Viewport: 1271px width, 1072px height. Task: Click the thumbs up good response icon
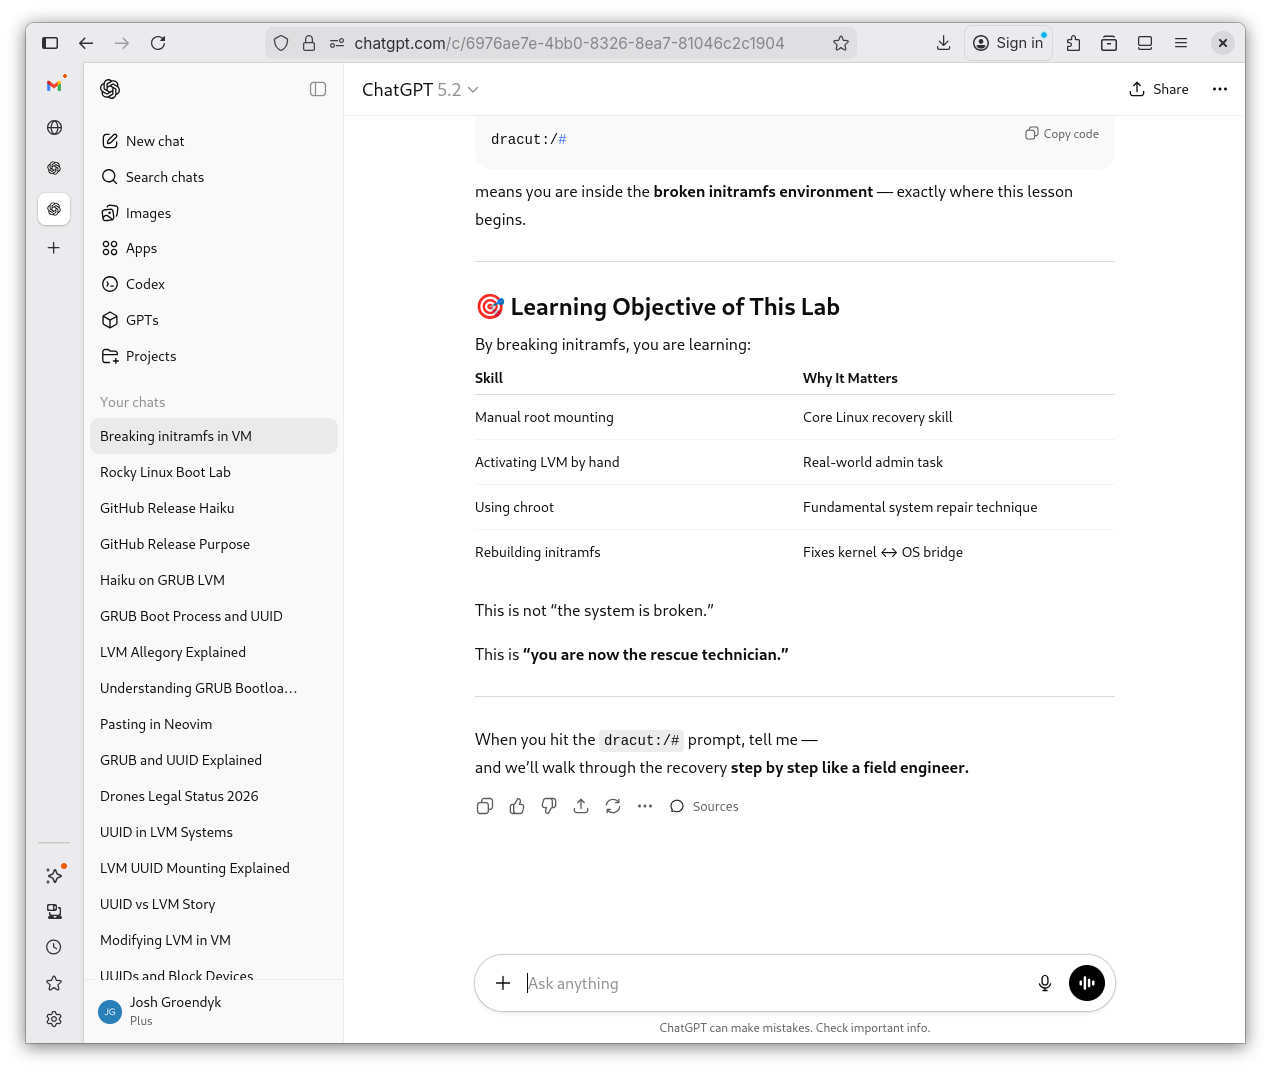(x=517, y=806)
